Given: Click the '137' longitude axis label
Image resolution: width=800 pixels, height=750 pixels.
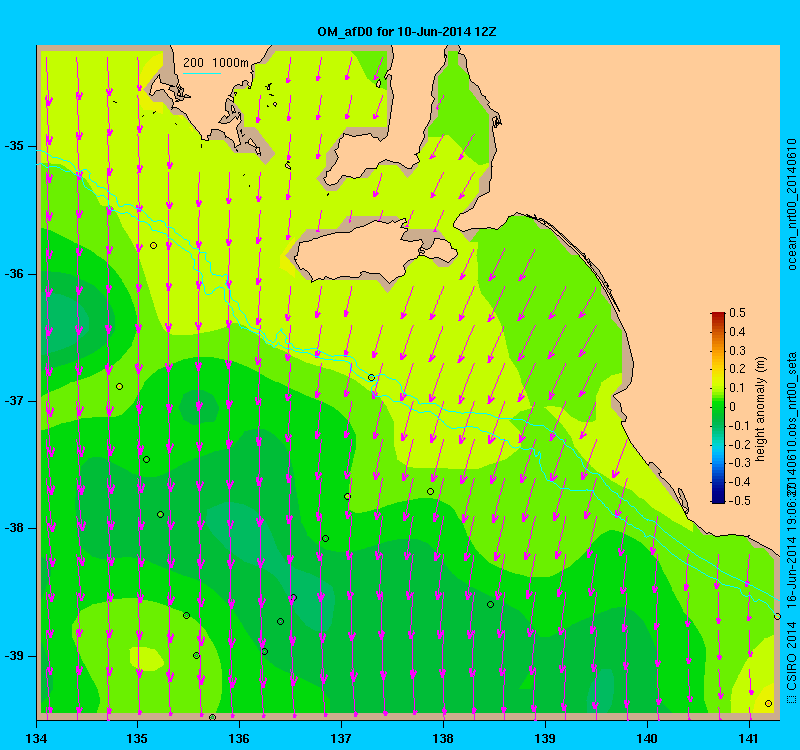Looking at the screenshot, I should tap(341, 738).
